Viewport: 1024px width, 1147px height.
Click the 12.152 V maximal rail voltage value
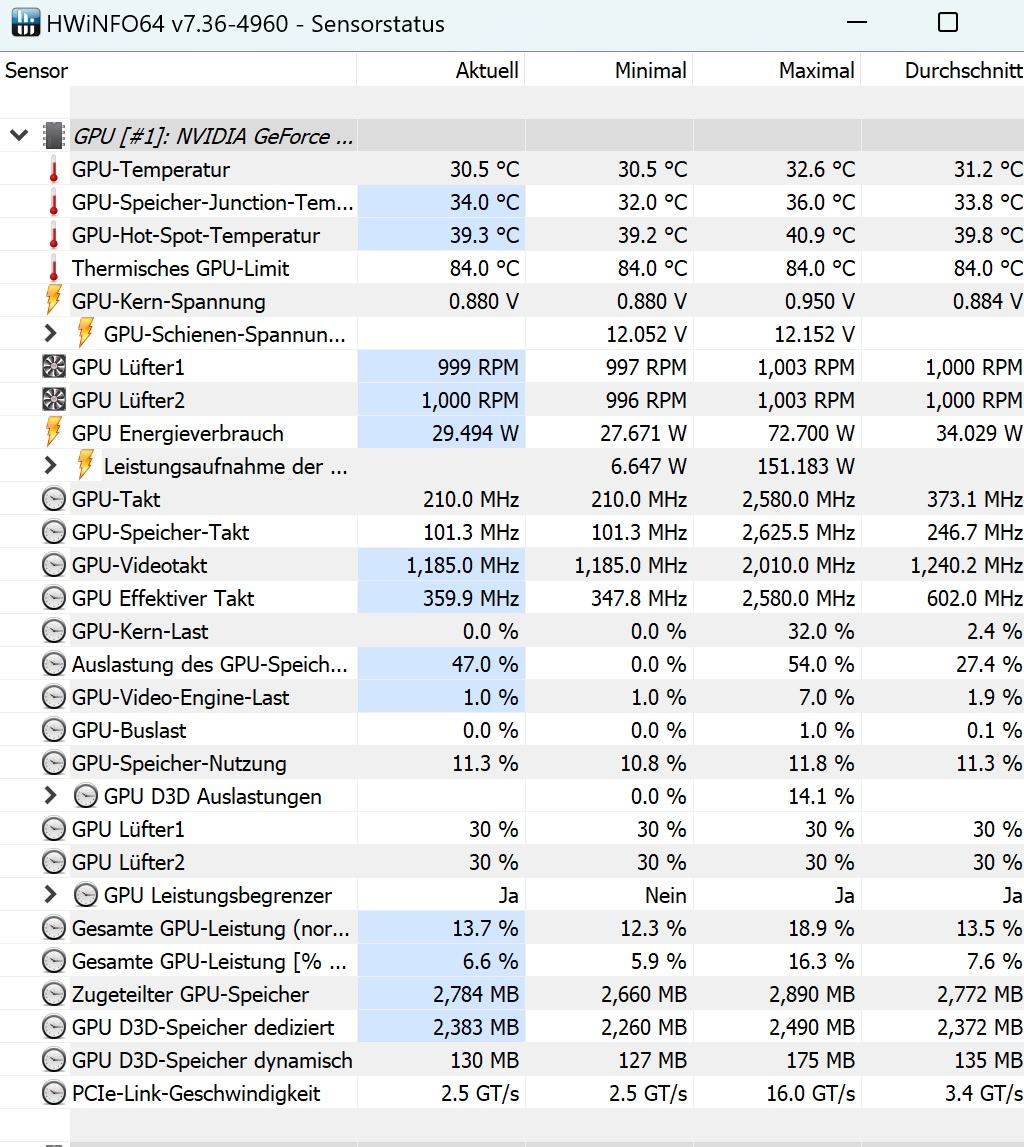pyautogui.click(x=815, y=334)
